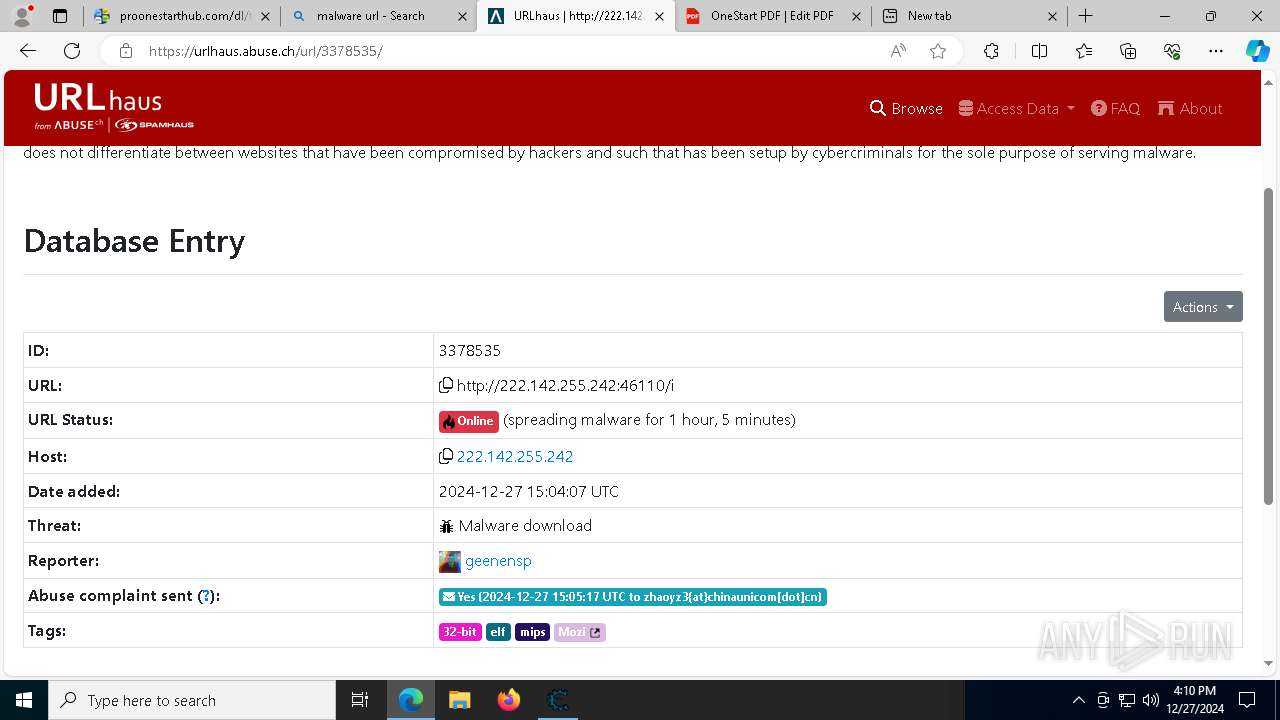
Task: Click the scrollbar down arrow
Action: click(x=1270, y=663)
